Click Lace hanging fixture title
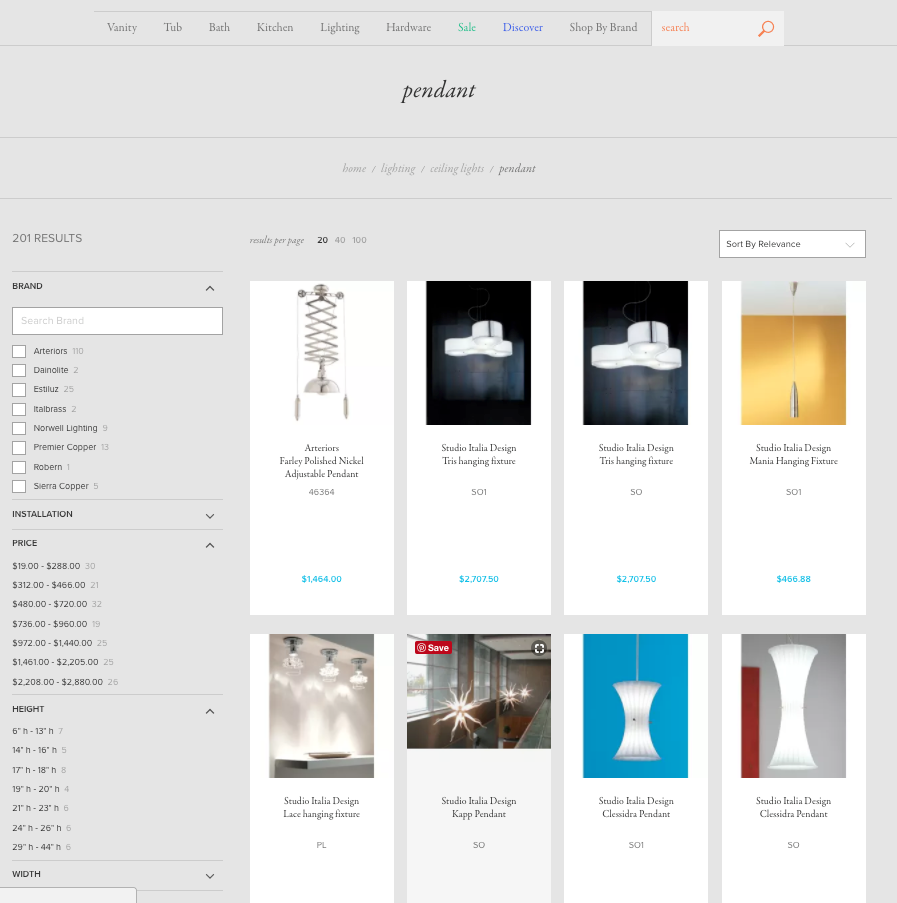The width and height of the screenshot is (897, 903). point(322,814)
